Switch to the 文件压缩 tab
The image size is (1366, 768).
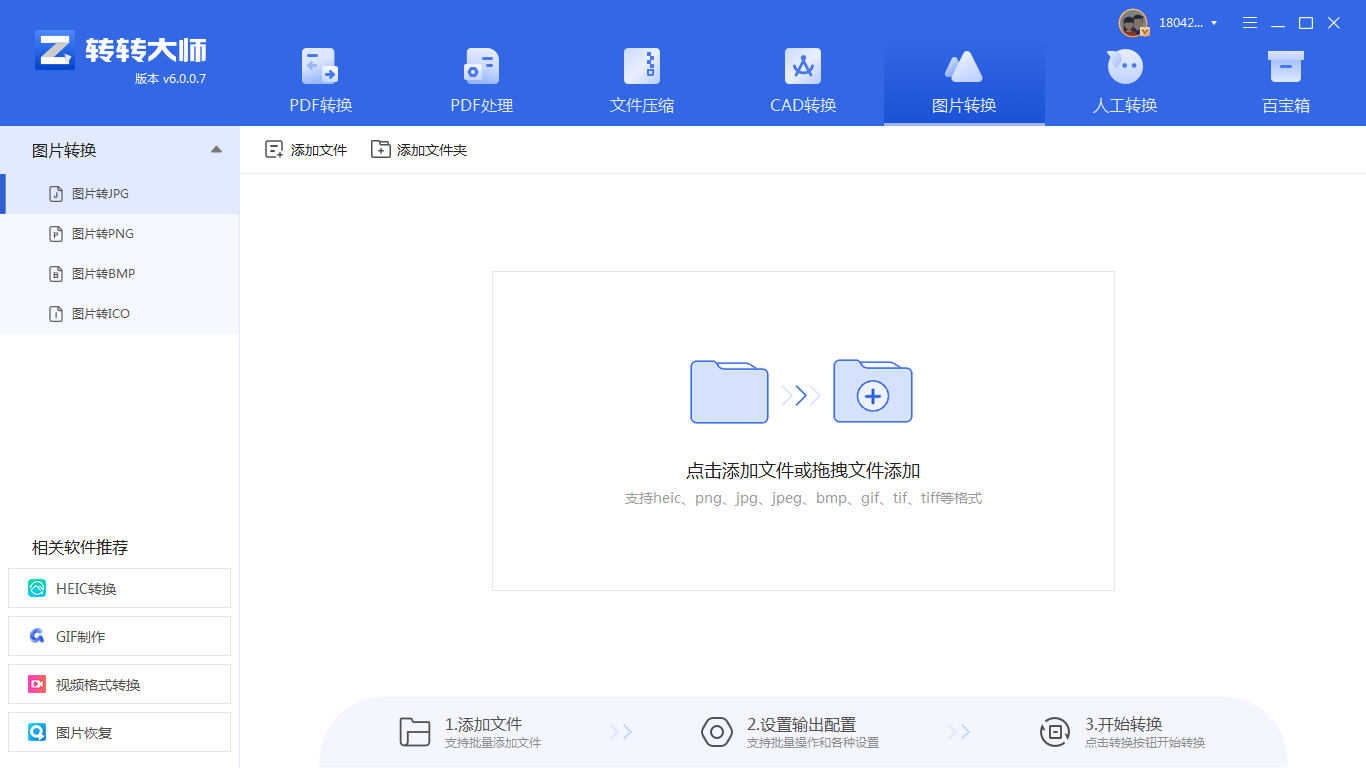coord(642,82)
